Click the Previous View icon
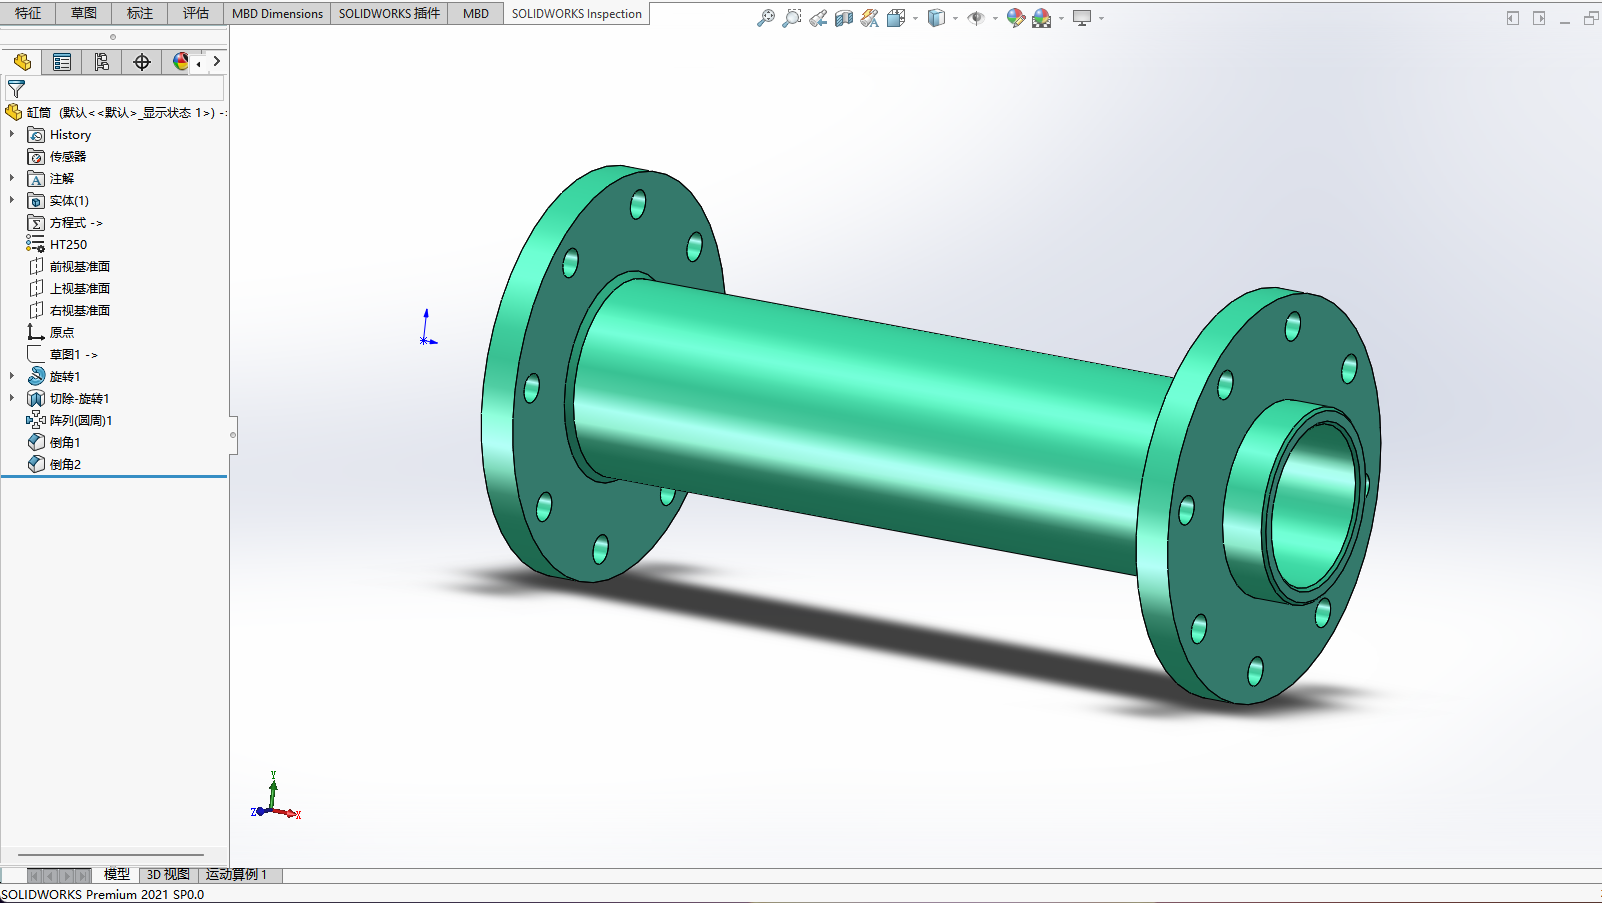The image size is (1602, 903). tap(818, 18)
